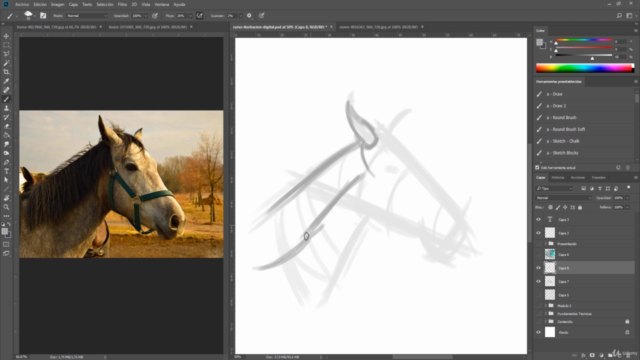
Task: Select the Crop tool
Action: coord(7,72)
